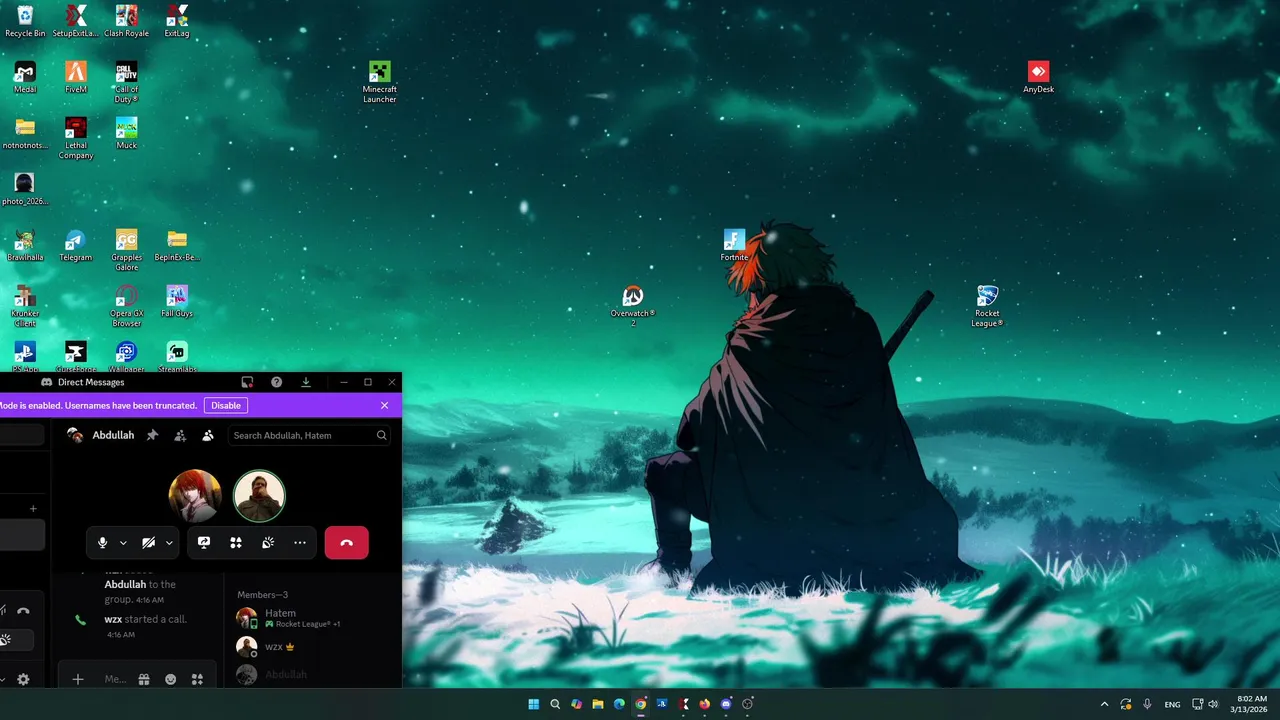Open attachment plus button in message box
This screenshot has width=1280, height=720.
point(78,679)
